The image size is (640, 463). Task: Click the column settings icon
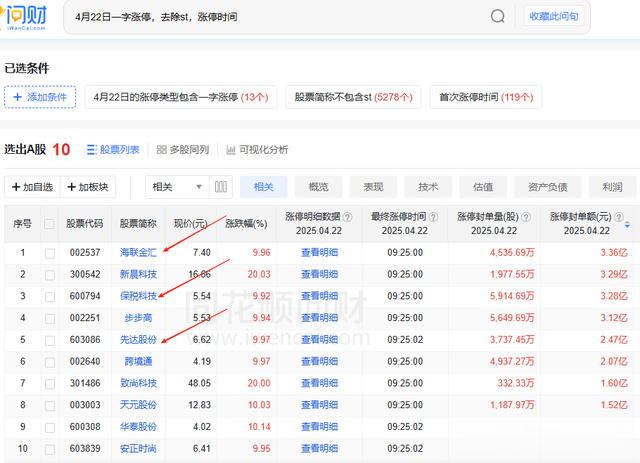(x=221, y=187)
